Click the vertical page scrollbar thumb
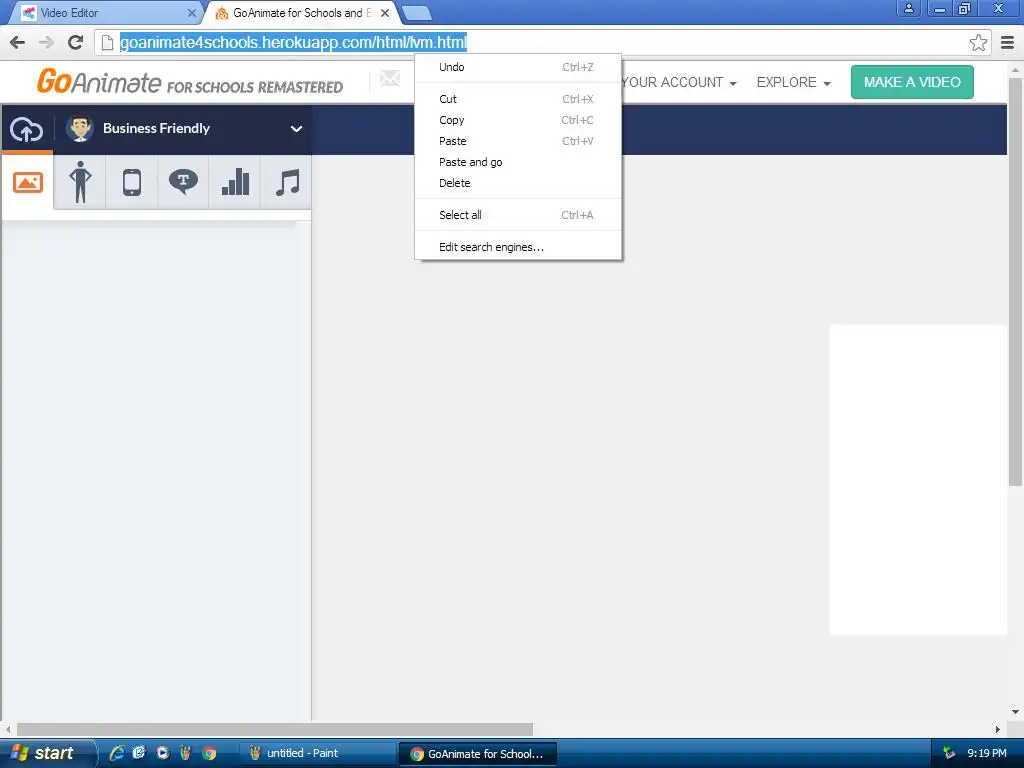Screen dimensions: 1024x768 pyautogui.click(x=1015, y=281)
